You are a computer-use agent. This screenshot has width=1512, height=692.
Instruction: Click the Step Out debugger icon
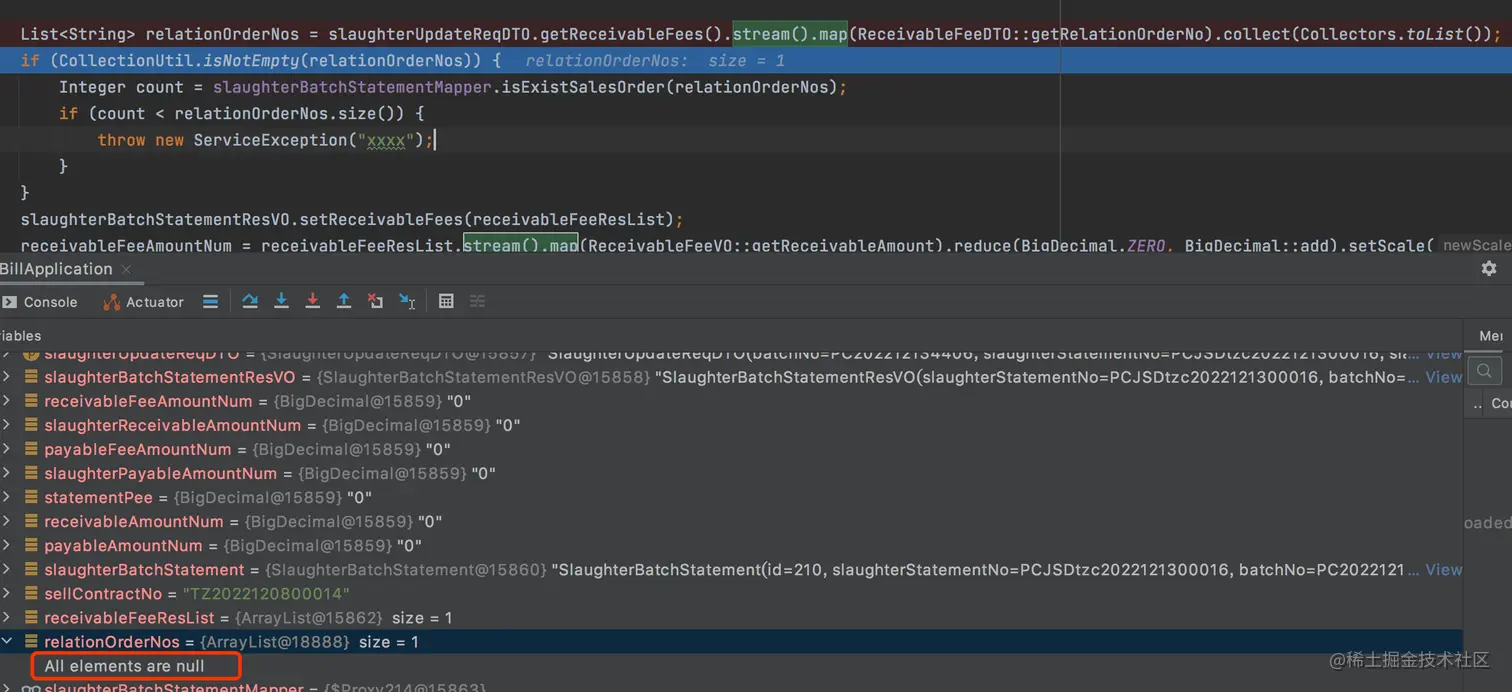point(343,301)
